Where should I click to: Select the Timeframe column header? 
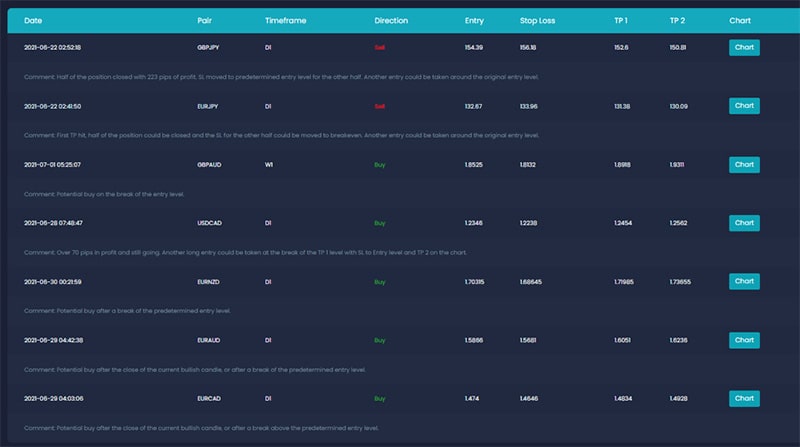pyautogui.click(x=285, y=20)
